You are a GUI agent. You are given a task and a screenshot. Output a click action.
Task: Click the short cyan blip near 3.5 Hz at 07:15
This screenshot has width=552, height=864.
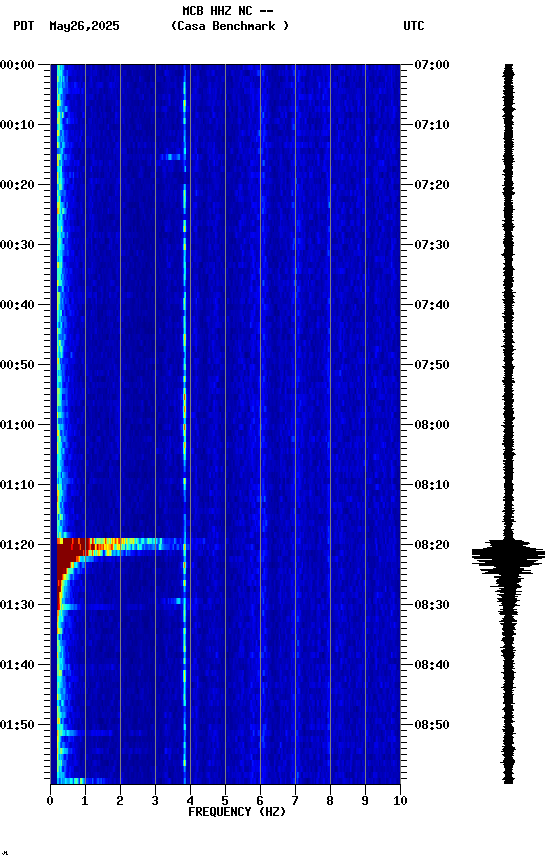tap(171, 157)
